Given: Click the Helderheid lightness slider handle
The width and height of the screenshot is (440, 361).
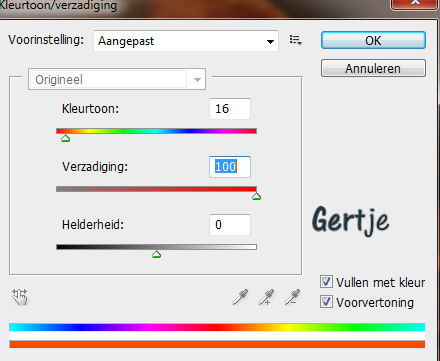Looking at the screenshot, I should tap(156, 254).
